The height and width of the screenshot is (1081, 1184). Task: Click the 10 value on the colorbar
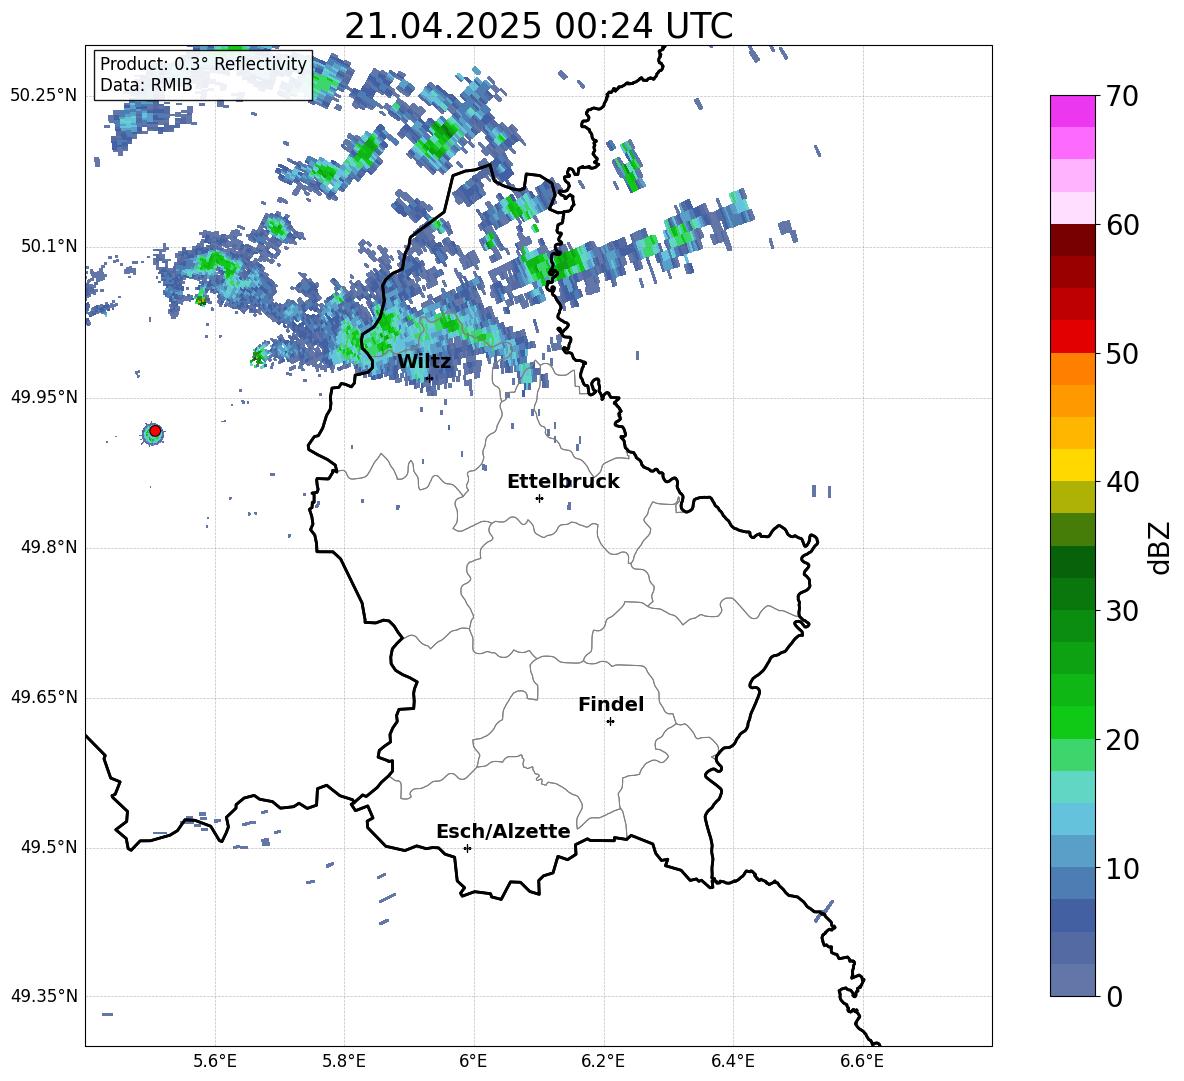pyautogui.click(x=1122, y=868)
